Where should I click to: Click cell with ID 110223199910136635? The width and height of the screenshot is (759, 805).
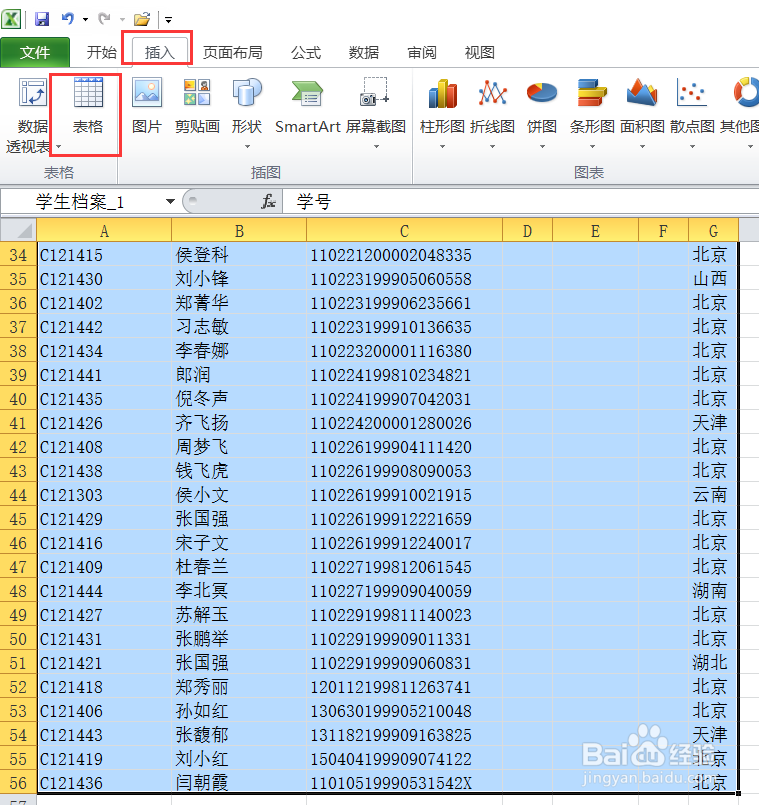[x=404, y=327]
